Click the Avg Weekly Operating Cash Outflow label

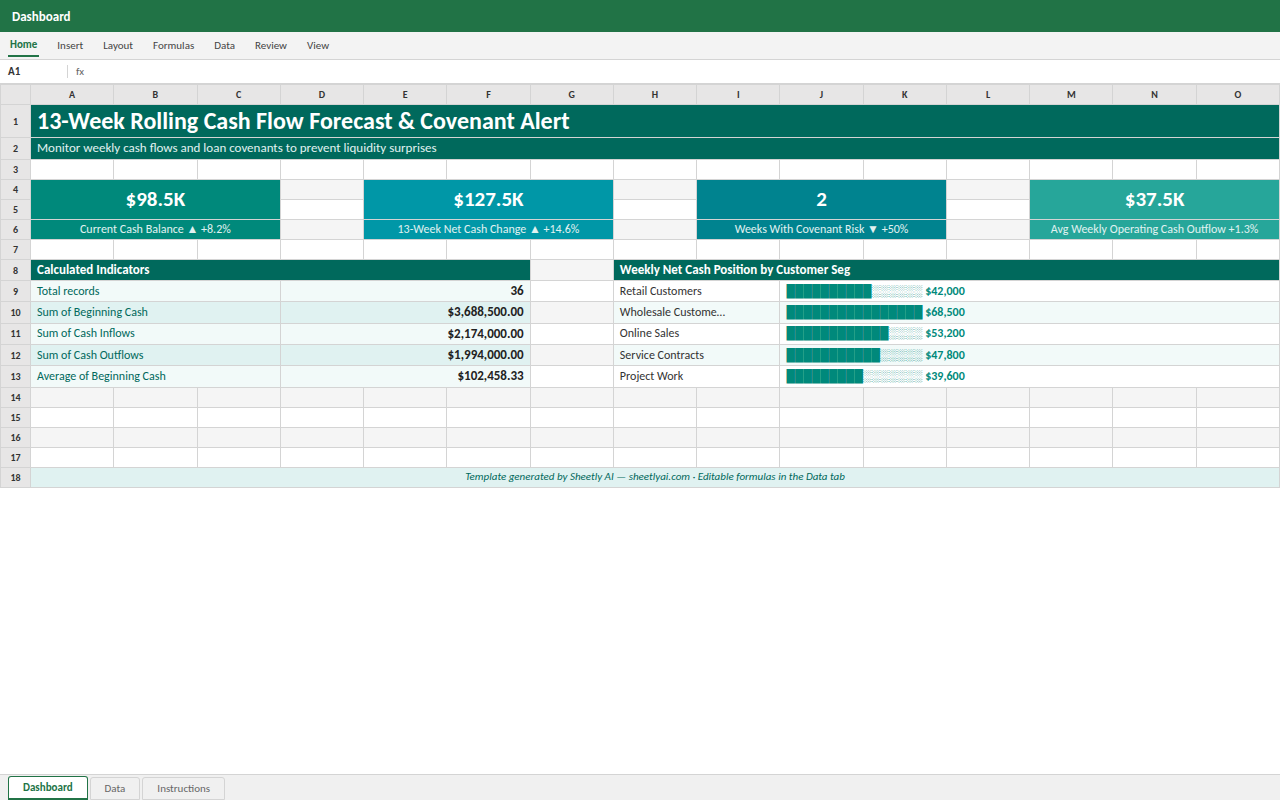click(x=1155, y=230)
